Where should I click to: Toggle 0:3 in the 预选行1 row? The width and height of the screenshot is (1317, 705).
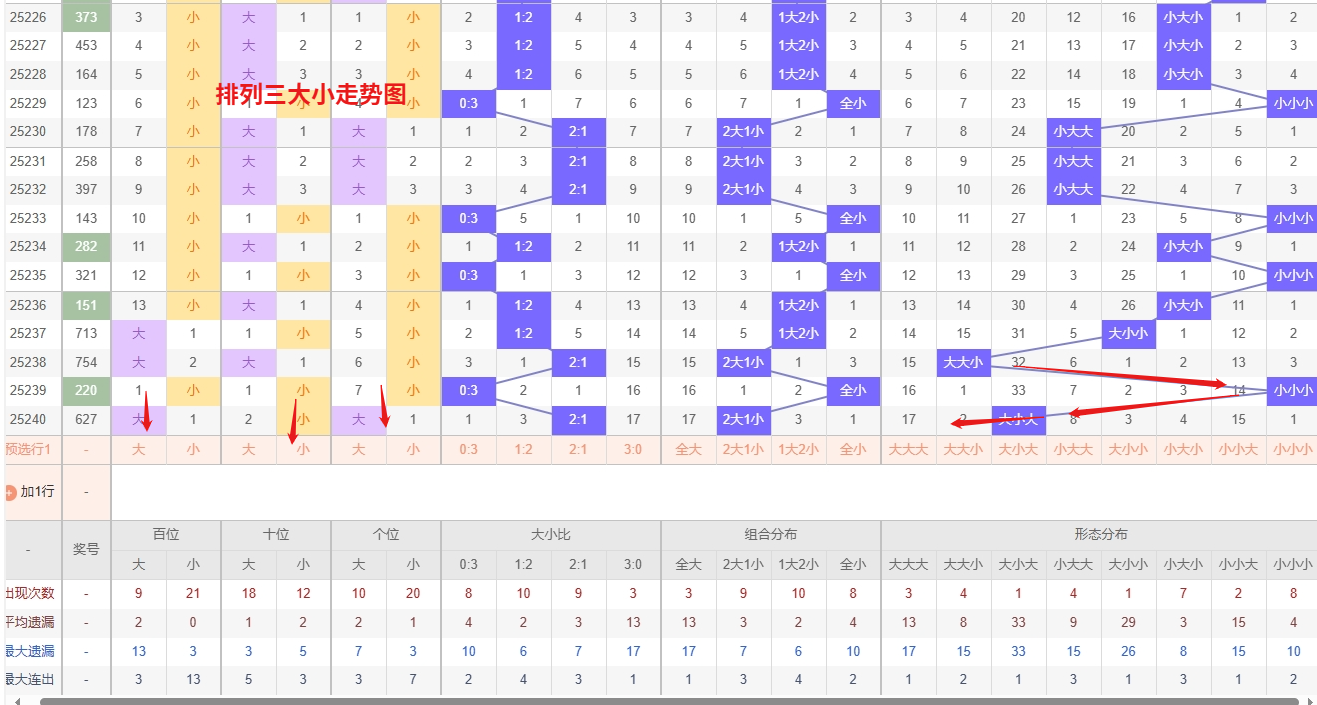[x=468, y=450]
